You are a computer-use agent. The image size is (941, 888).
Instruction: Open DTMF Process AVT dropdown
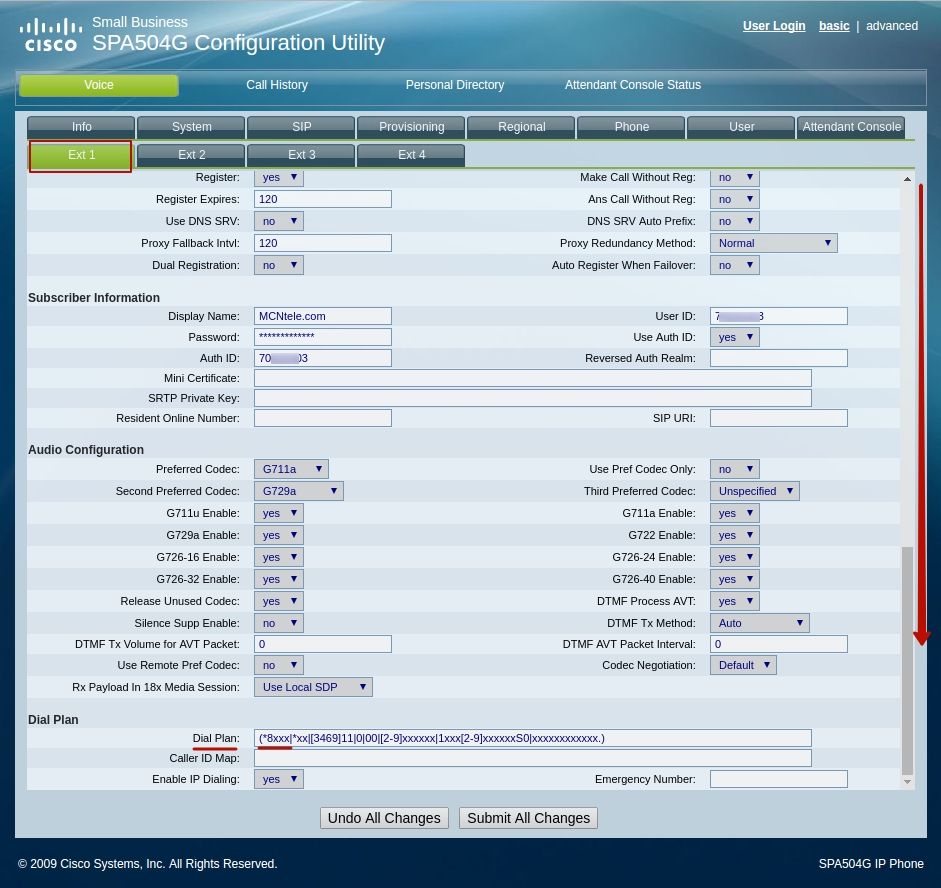tap(735, 601)
